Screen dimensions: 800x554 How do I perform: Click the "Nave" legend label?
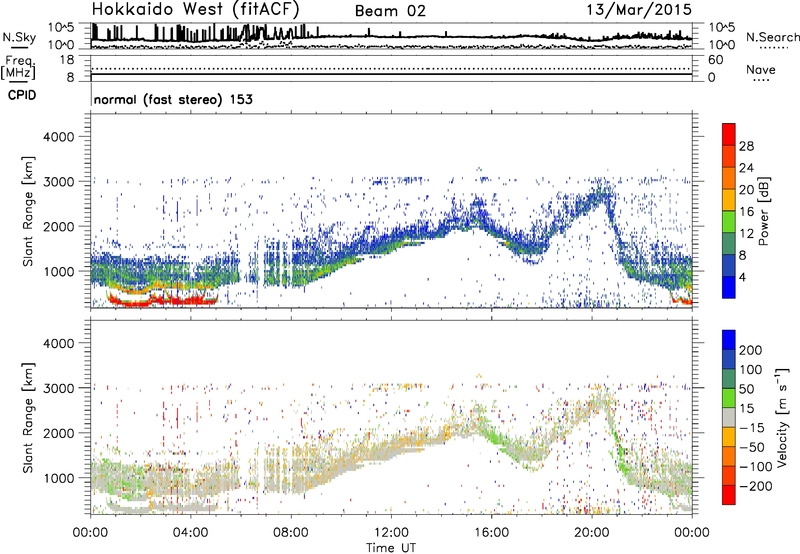click(761, 69)
